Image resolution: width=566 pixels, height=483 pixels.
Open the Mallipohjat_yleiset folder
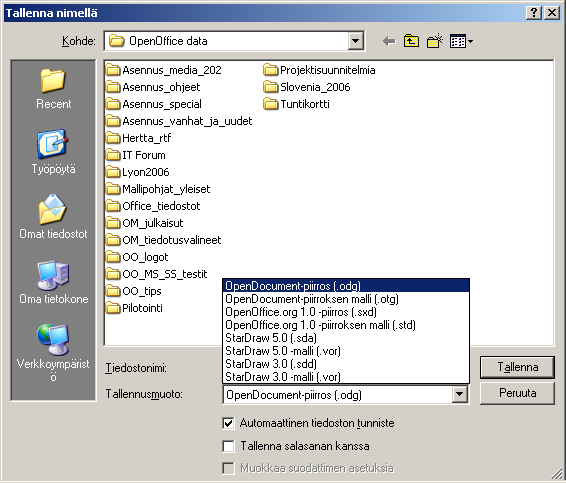tap(158, 189)
